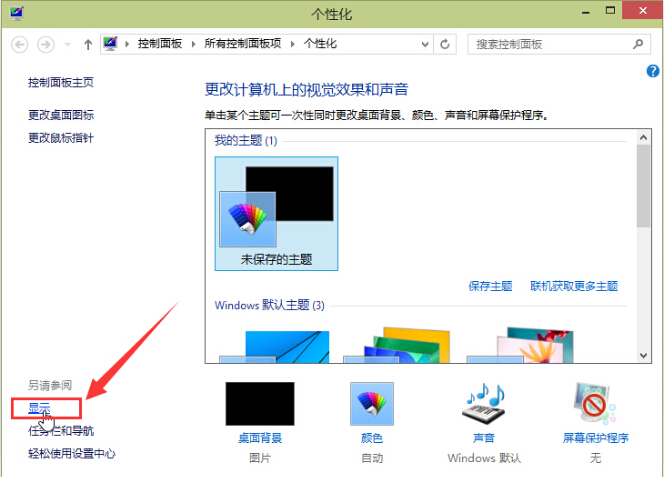Click the blue help question mark icon

click(653, 71)
